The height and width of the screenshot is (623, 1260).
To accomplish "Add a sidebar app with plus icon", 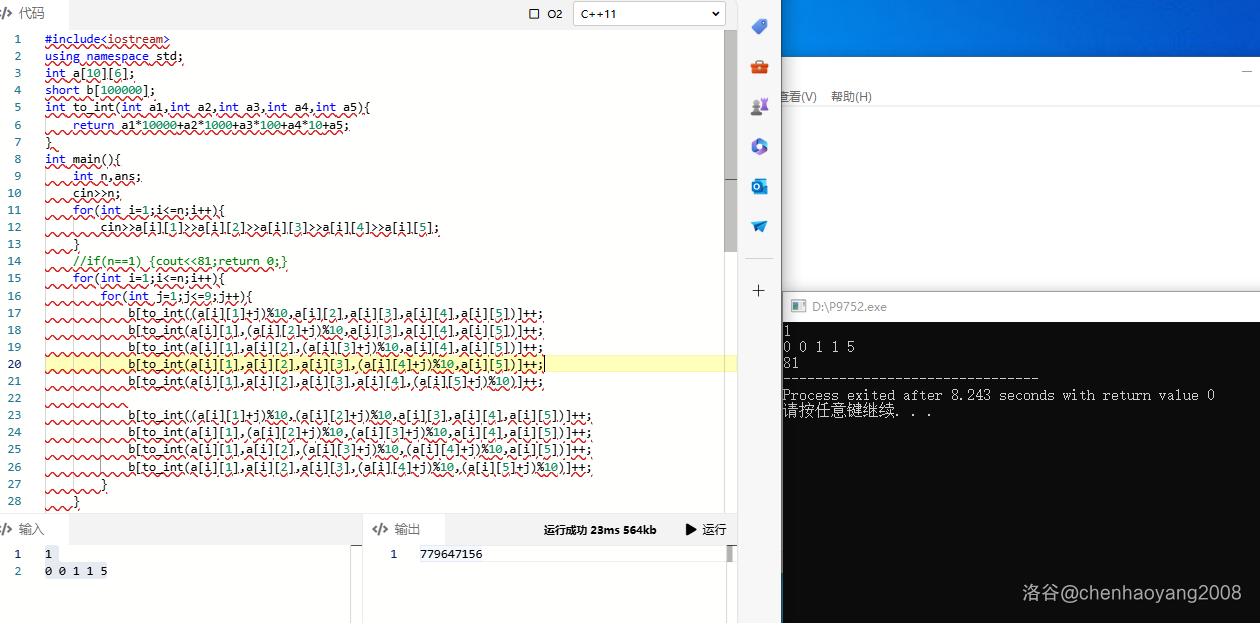I will click(759, 290).
